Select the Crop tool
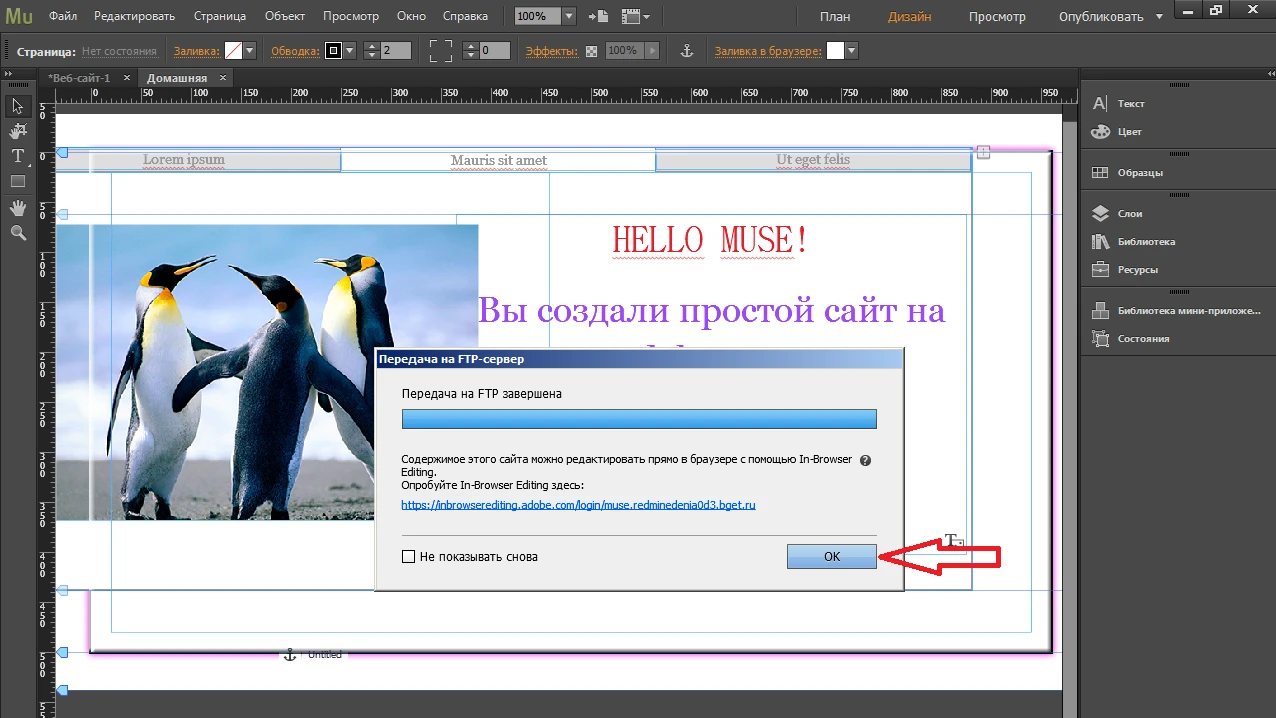Viewport: 1276px width, 718px height. tap(18, 131)
